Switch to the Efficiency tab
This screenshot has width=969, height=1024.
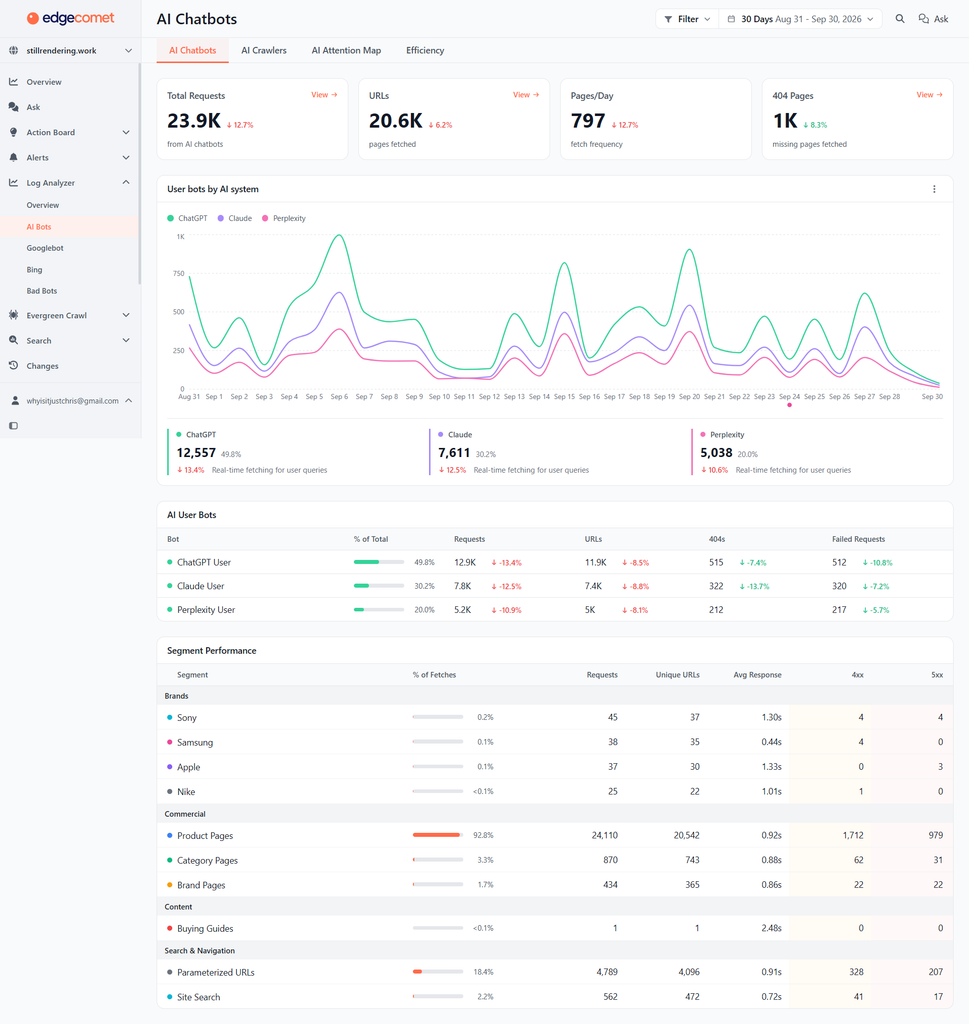[425, 50]
